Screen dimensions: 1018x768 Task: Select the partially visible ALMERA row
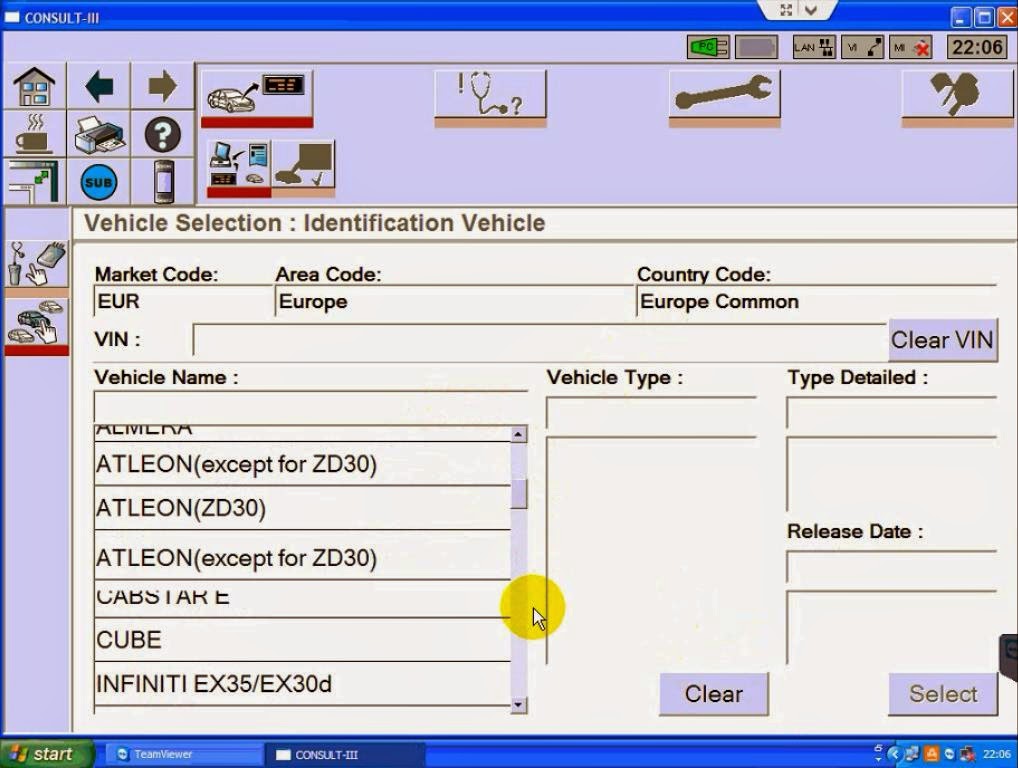(303, 432)
